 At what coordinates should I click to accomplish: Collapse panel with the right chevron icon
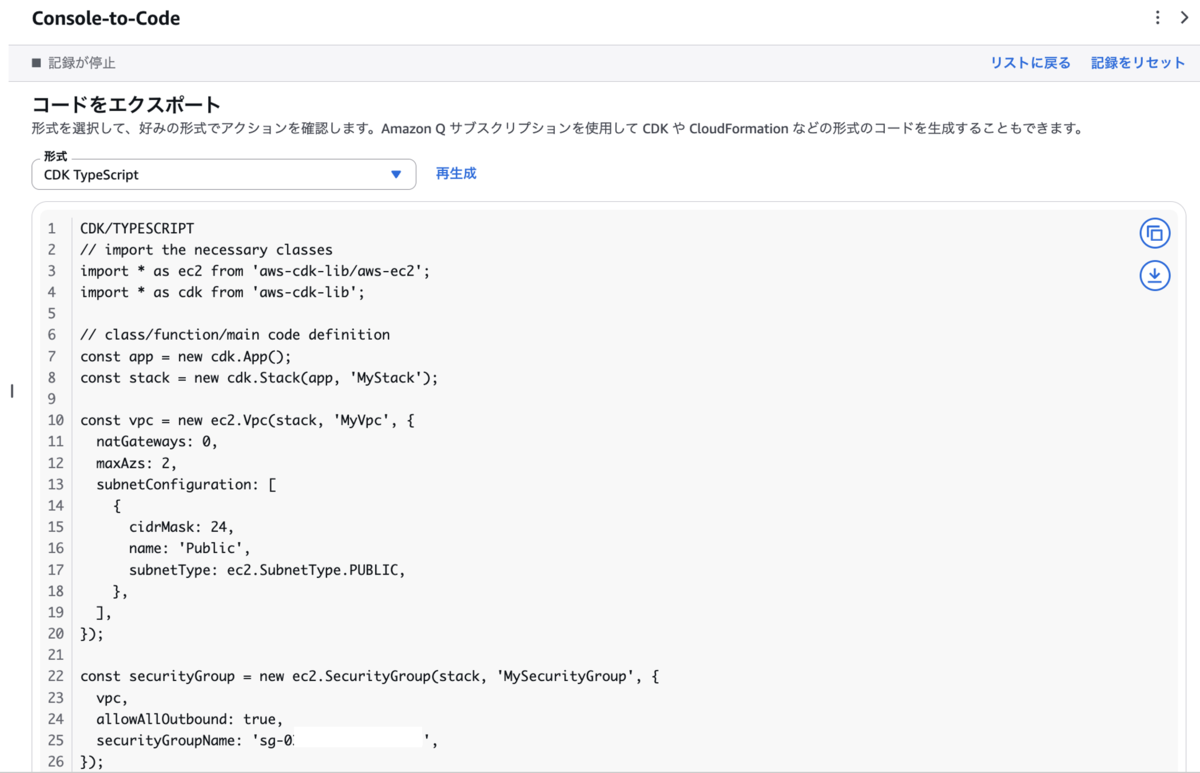[1183, 17]
